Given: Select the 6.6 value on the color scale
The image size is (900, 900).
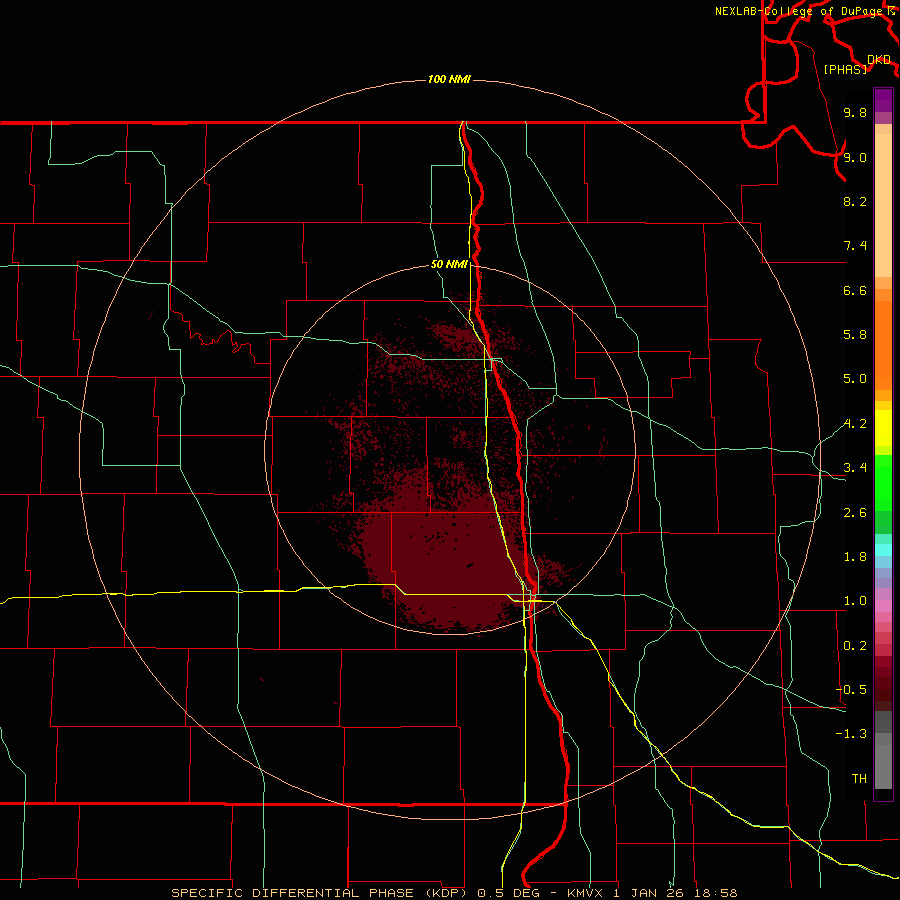Looking at the screenshot, I should 855,291.
